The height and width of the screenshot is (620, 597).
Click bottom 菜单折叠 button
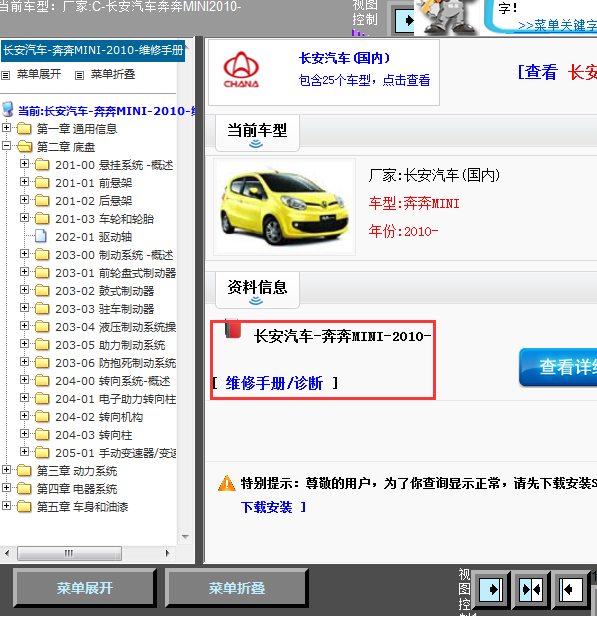pos(236,588)
